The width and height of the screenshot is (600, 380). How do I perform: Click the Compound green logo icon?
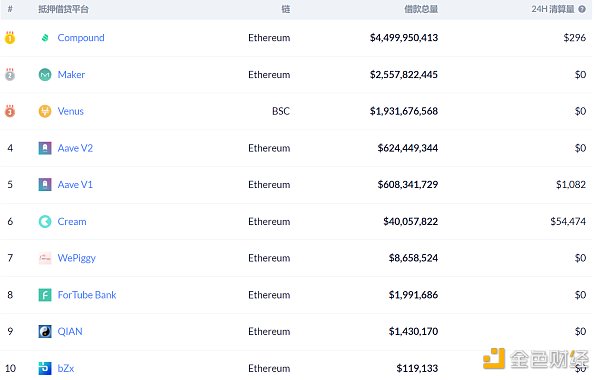coord(45,38)
